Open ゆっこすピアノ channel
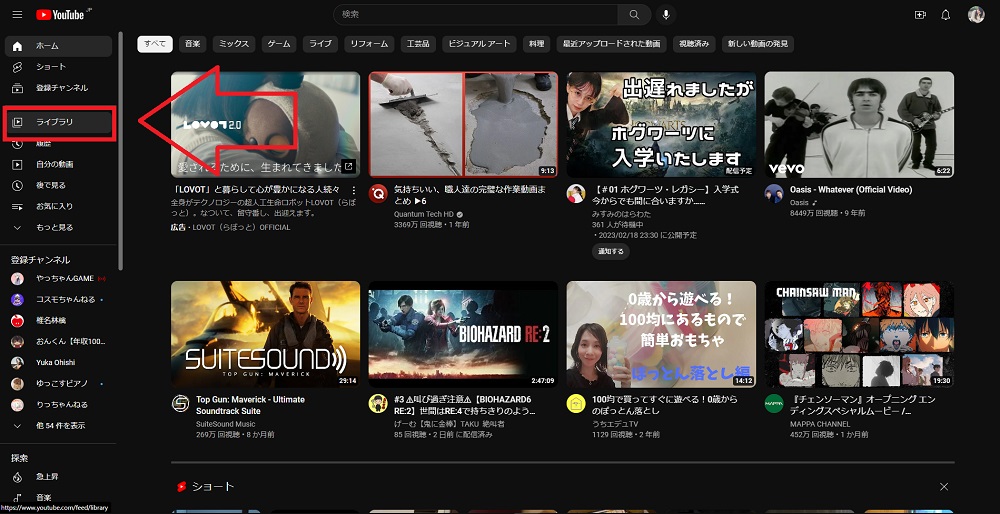 59,383
